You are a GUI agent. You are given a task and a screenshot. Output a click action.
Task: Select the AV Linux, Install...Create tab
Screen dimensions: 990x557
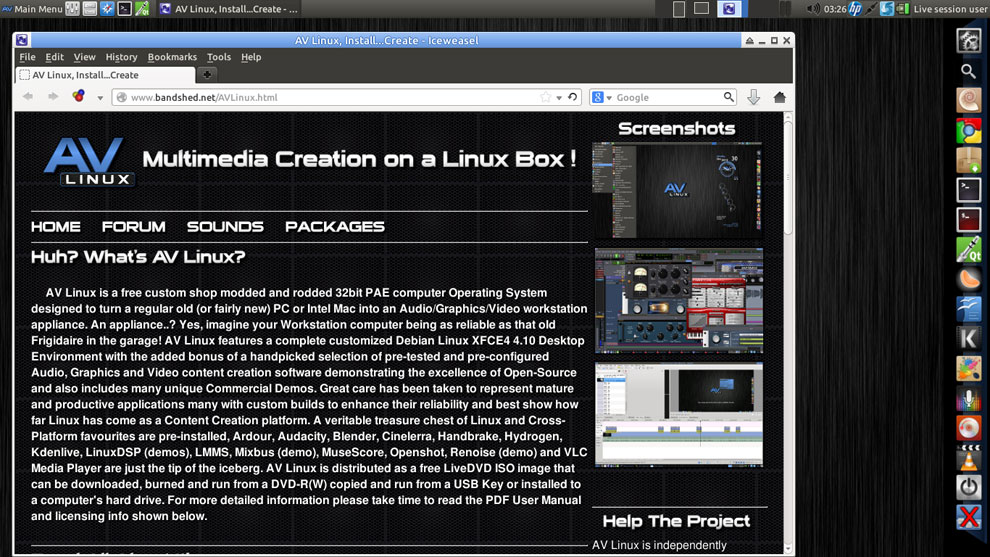(105, 75)
